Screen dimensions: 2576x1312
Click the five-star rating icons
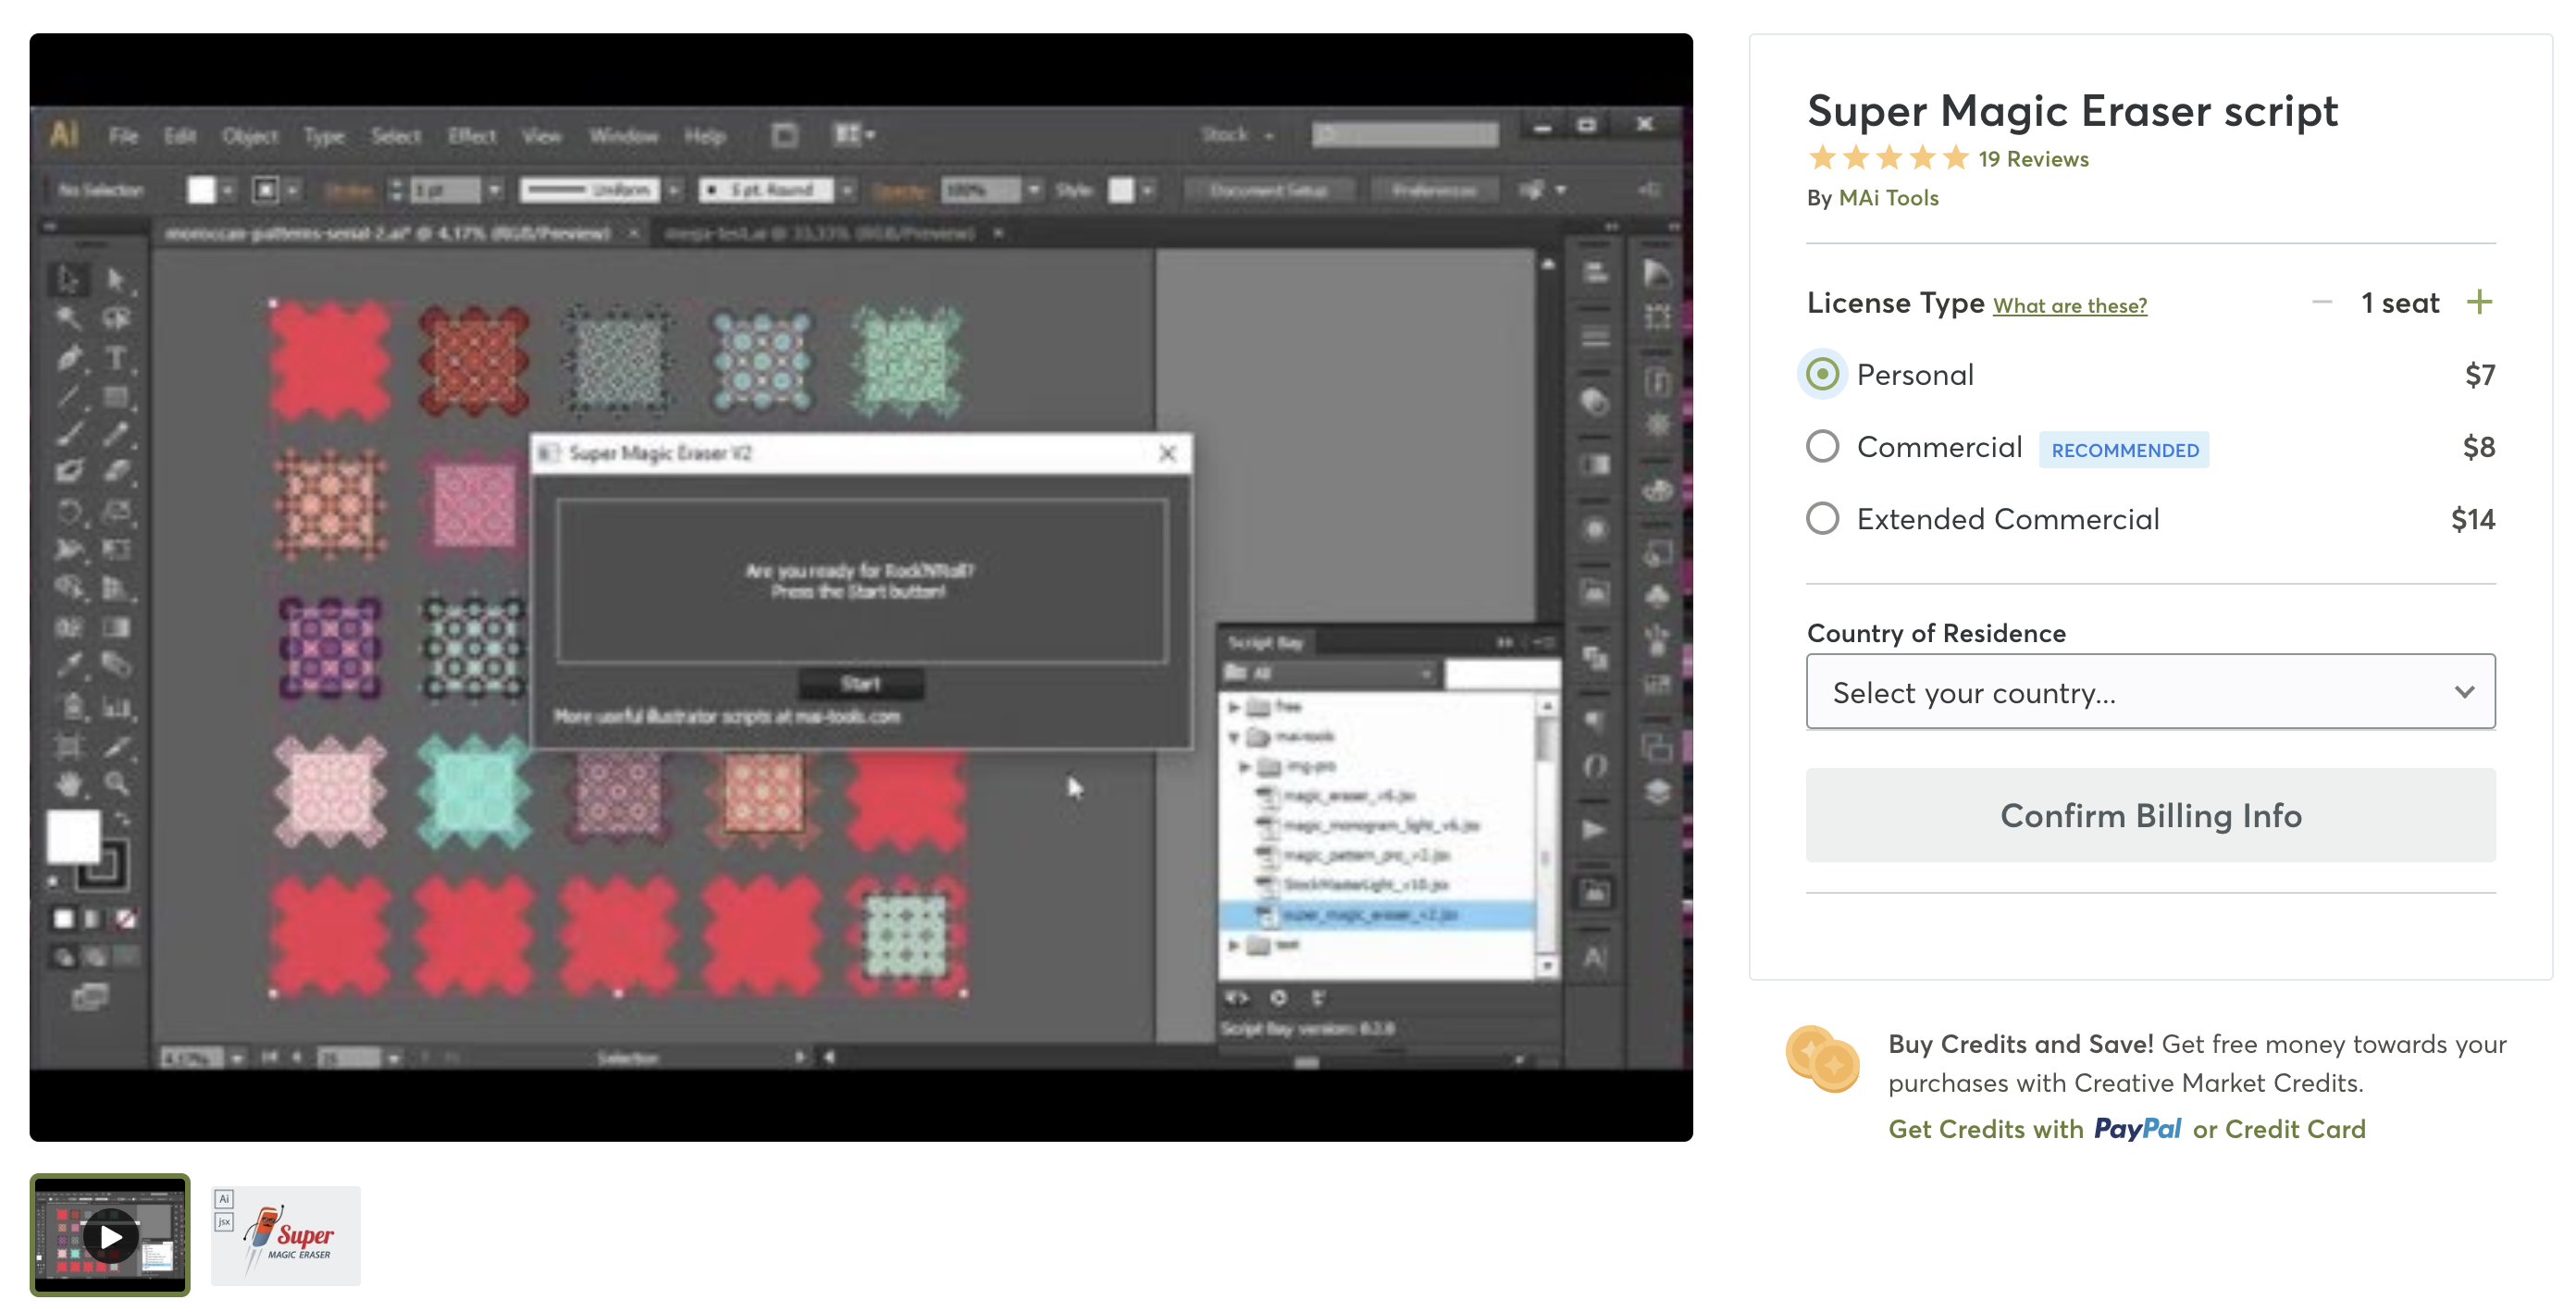tap(1888, 158)
